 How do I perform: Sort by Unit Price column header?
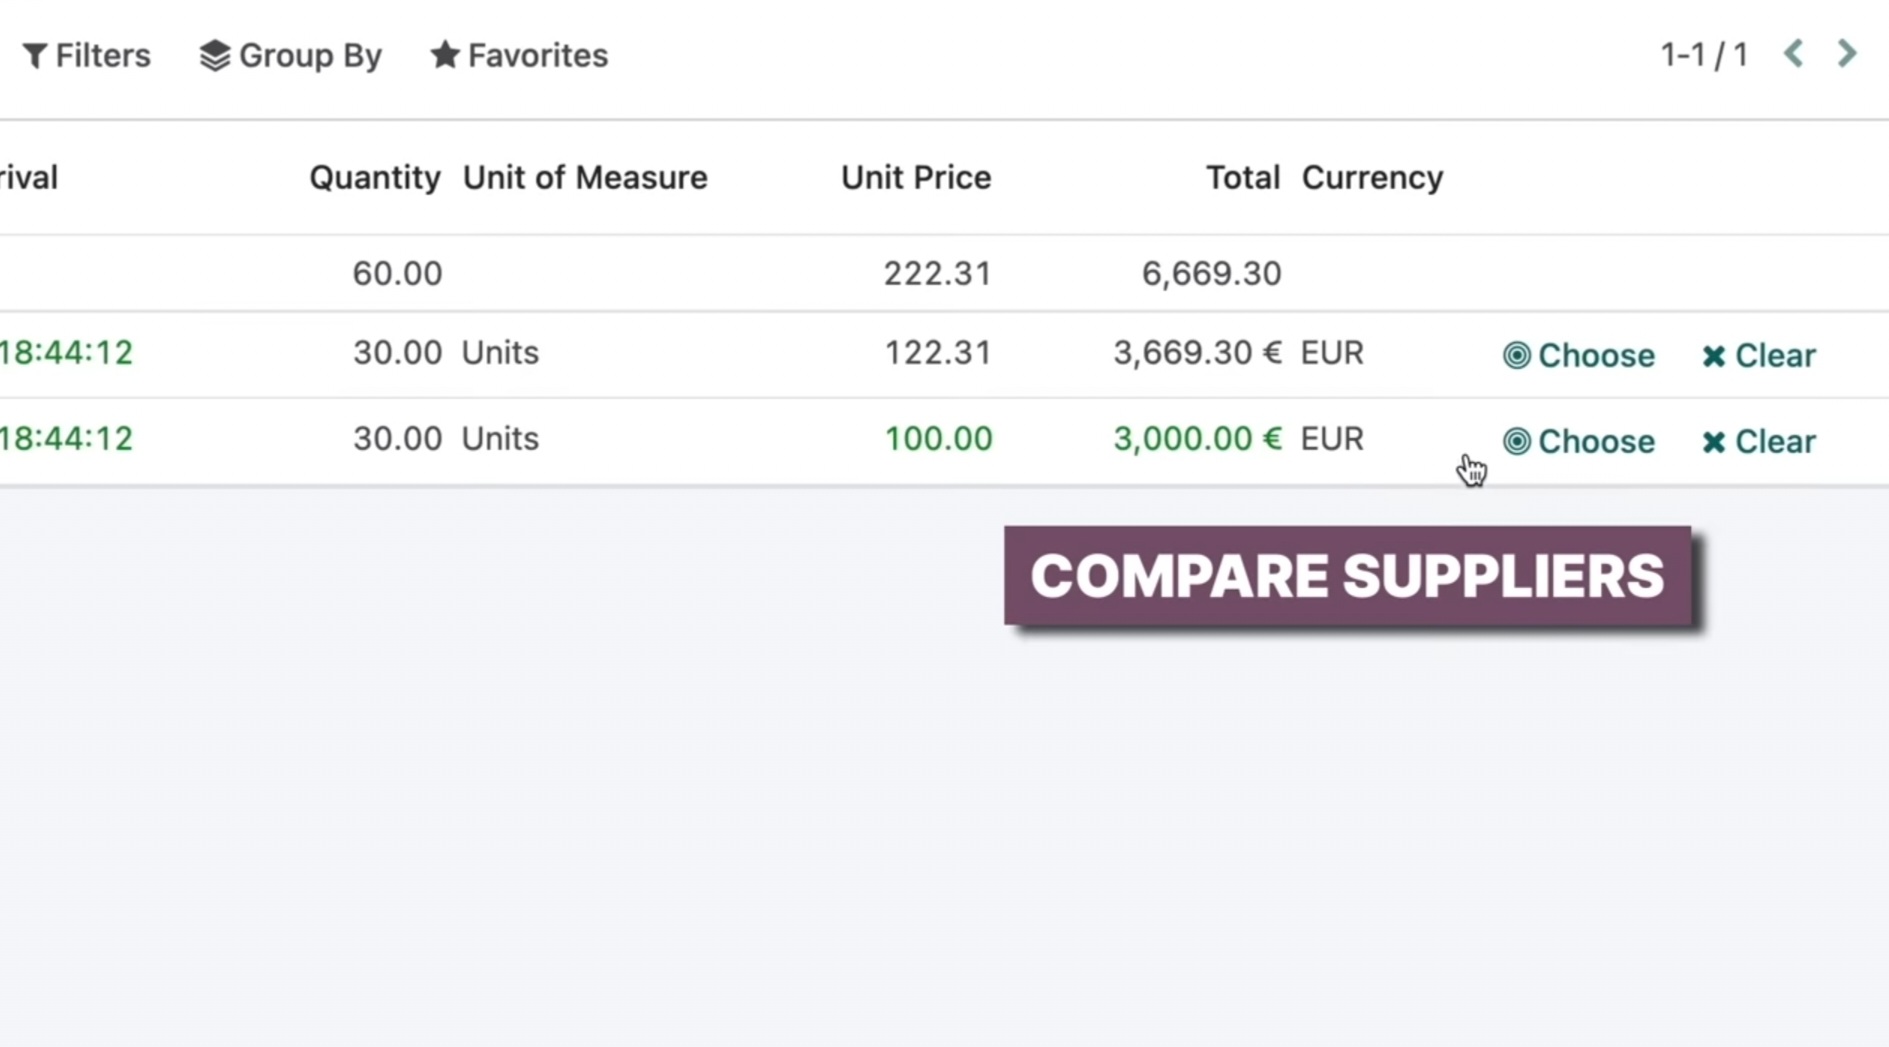click(x=916, y=177)
